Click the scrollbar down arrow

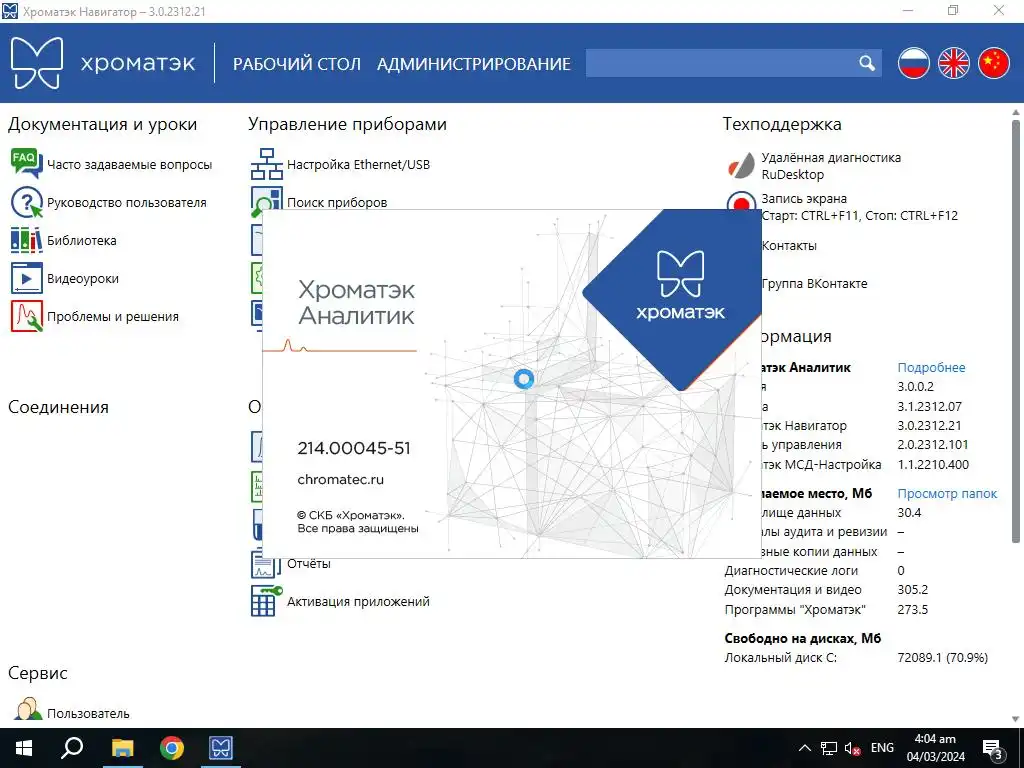click(x=1016, y=719)
